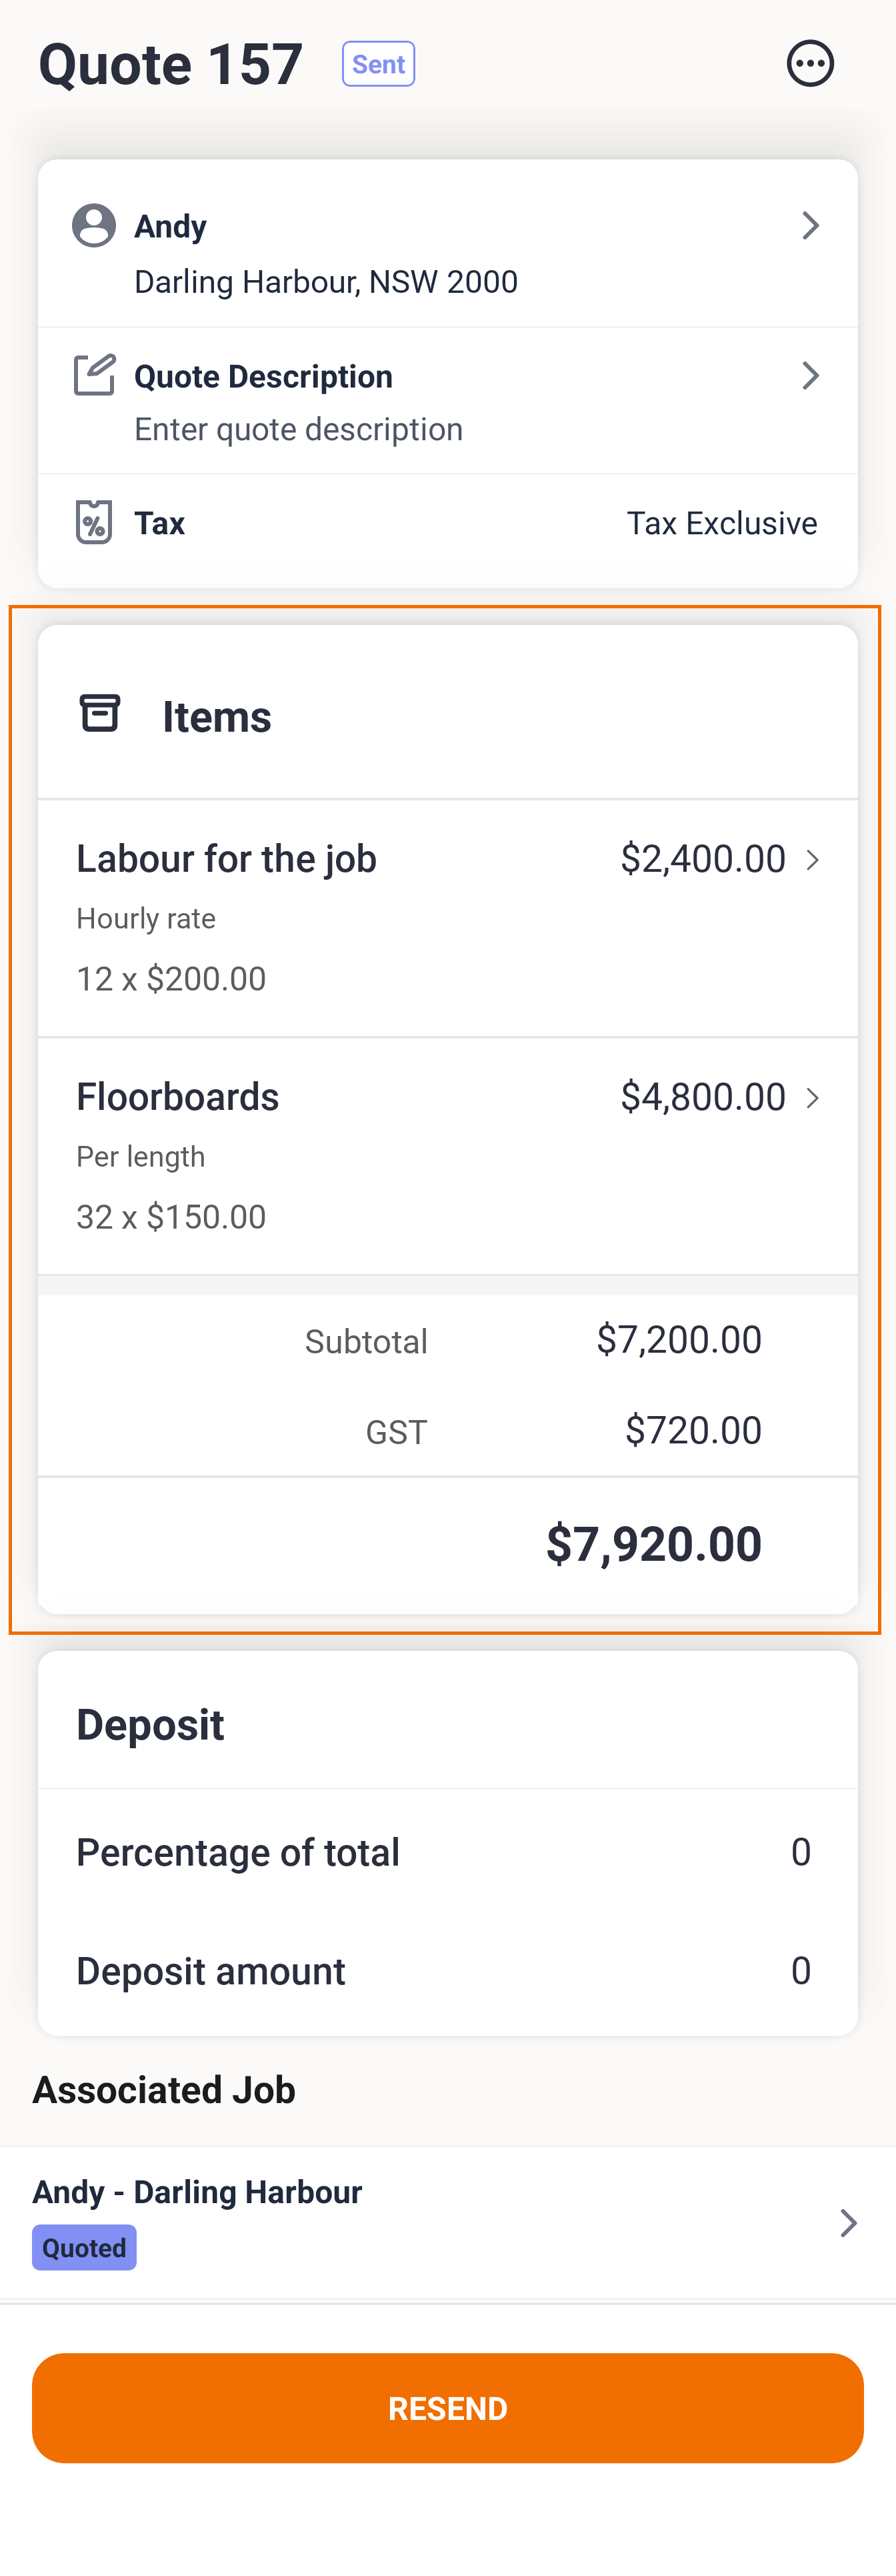The height and width of the screenshot is (2576, 896).
Task: Edit the Percentage of total deposit value
Action: tap(800, 1852)
